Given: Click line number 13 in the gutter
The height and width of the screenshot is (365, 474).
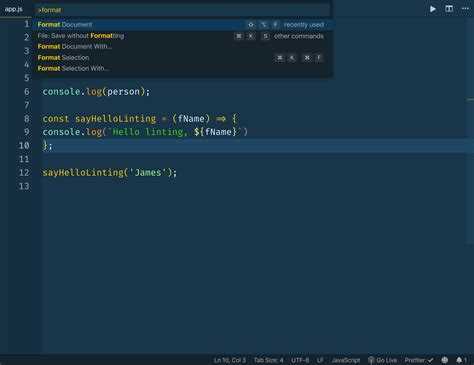Looking at the screenshot, I should click(x=24, y=186).
